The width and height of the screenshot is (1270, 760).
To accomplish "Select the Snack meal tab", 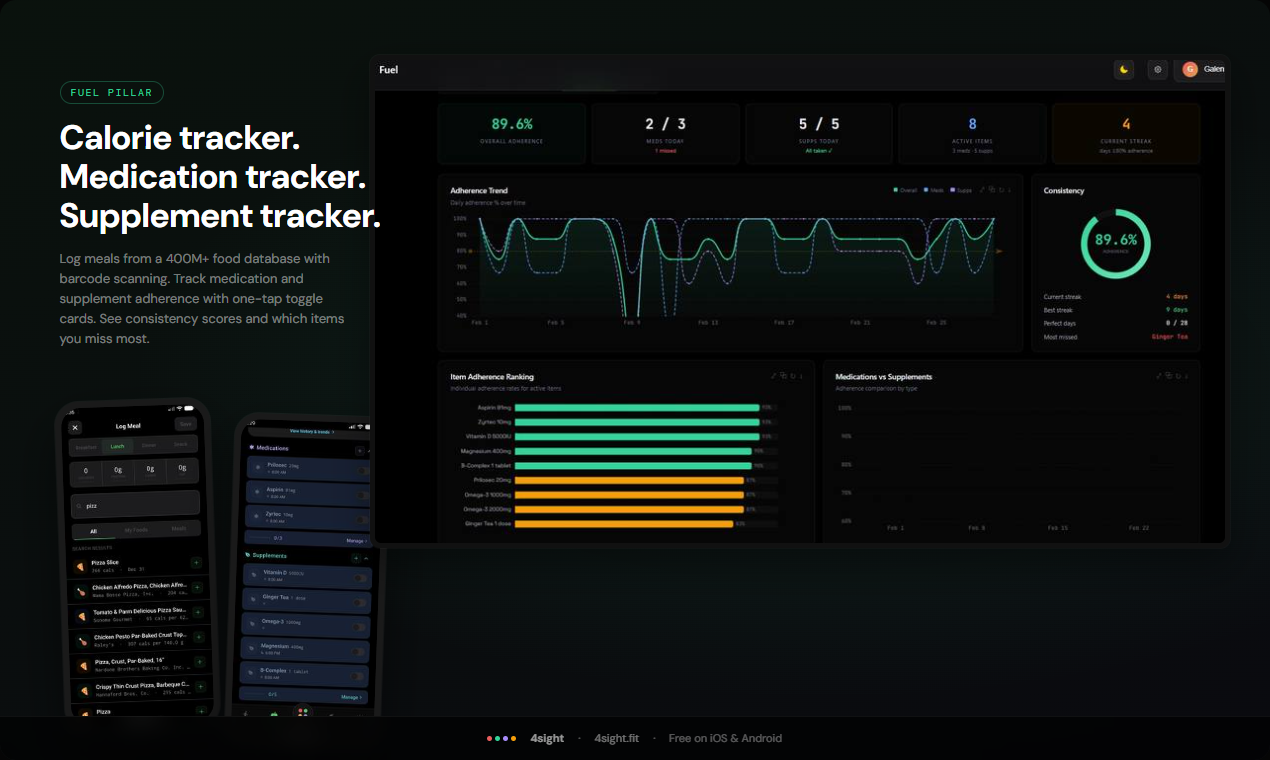I will coord(180,444).
